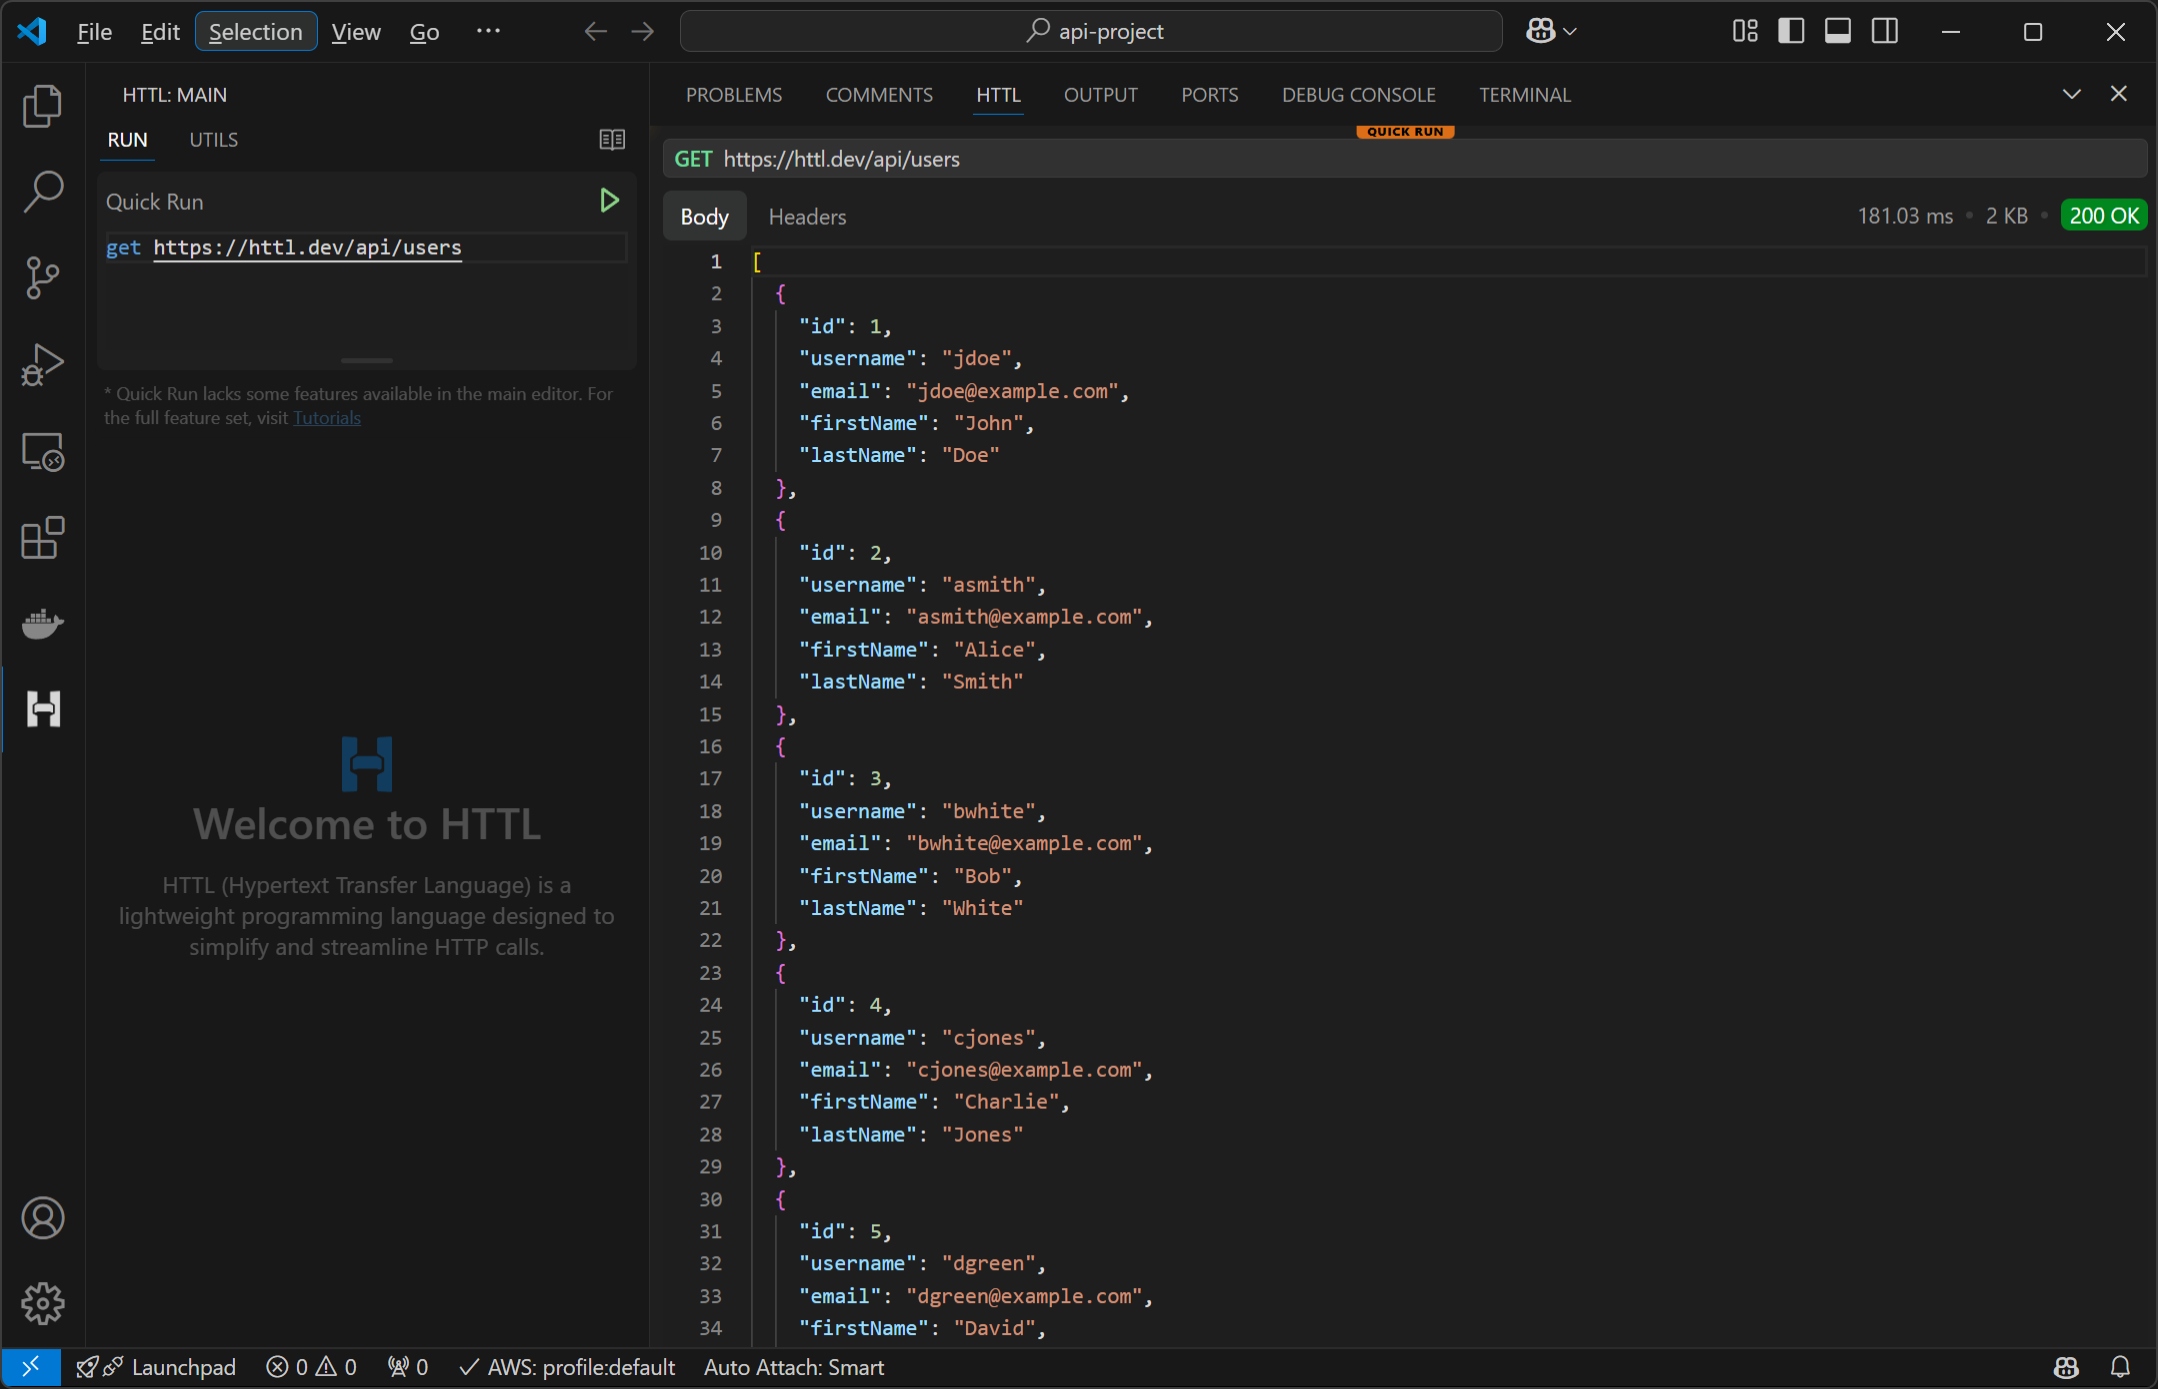This screenshot has height=1389, width=2158.
Task: Click the GET https://httl.dev/api/users request bar
Action: point(1405,159)
